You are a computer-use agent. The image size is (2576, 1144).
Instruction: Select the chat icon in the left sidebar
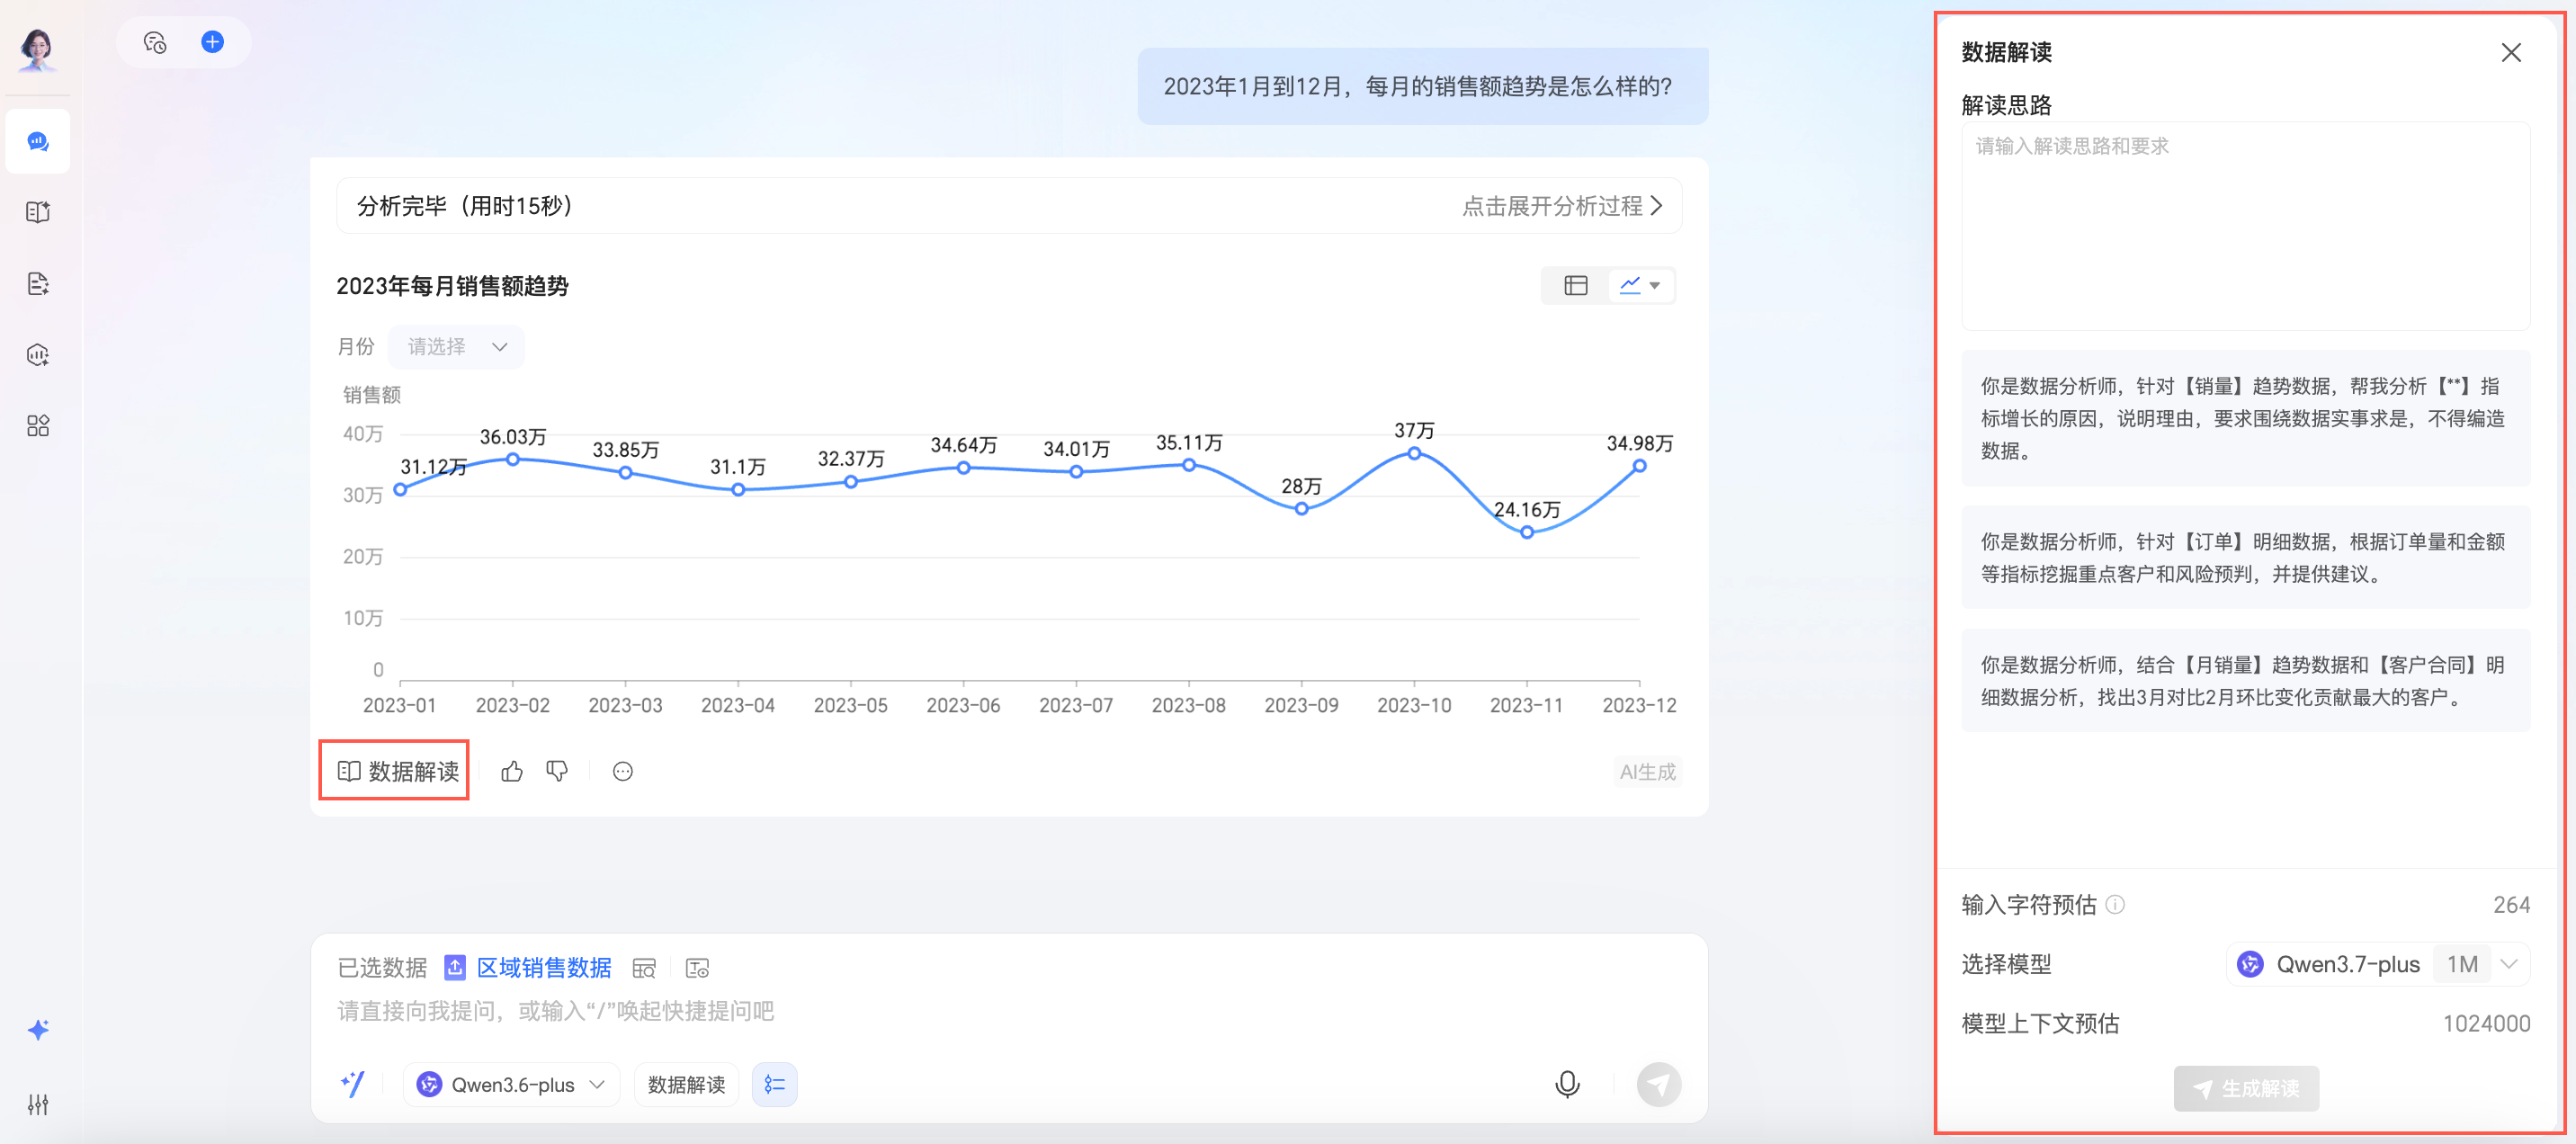tap(38, 141)
